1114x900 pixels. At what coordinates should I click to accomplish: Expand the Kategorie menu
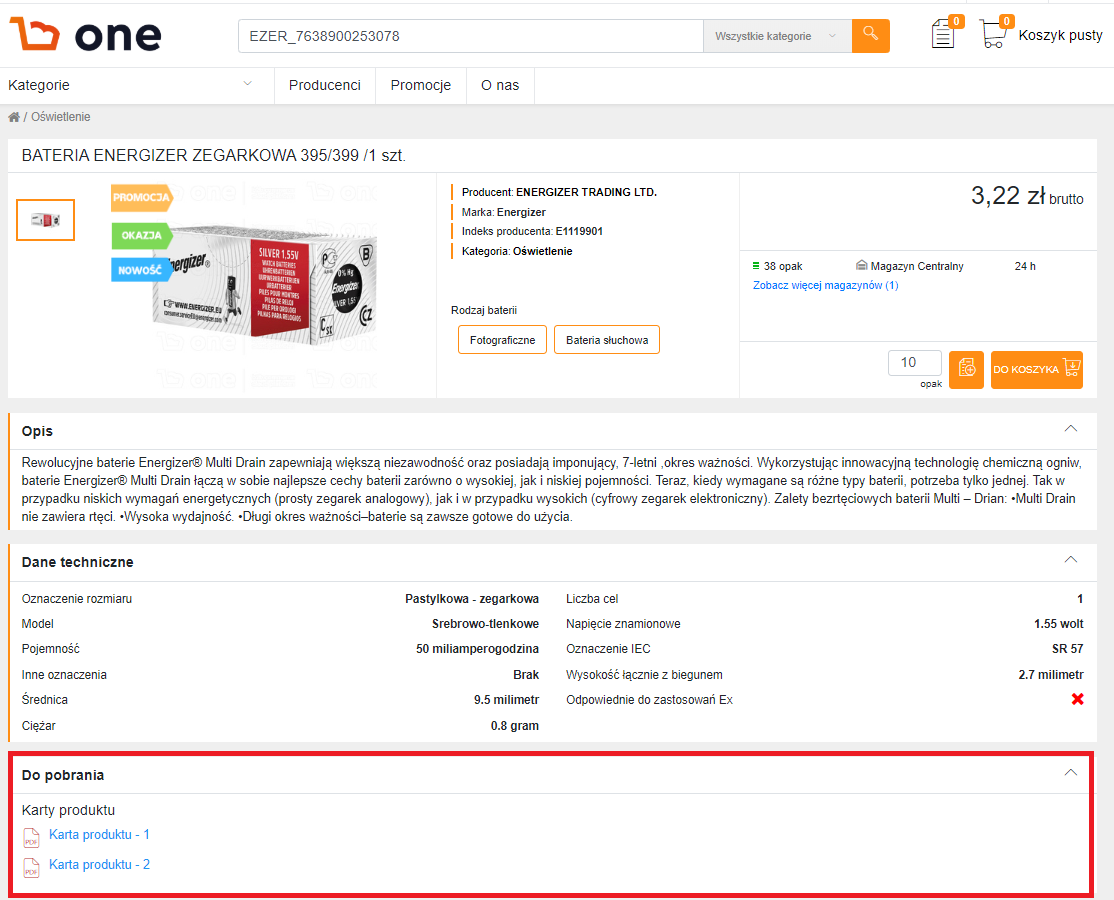tap(129, 85)
